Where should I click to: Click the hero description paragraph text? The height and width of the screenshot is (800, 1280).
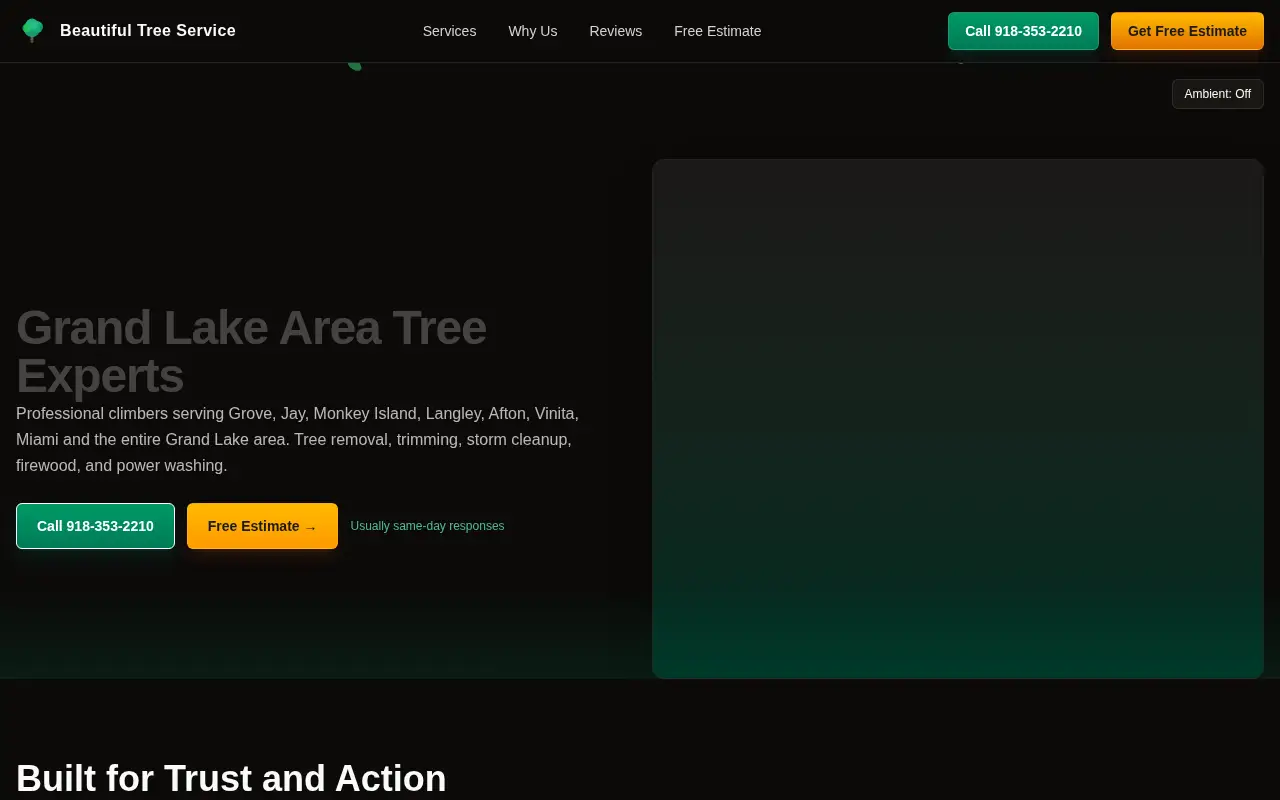(297, 439)
